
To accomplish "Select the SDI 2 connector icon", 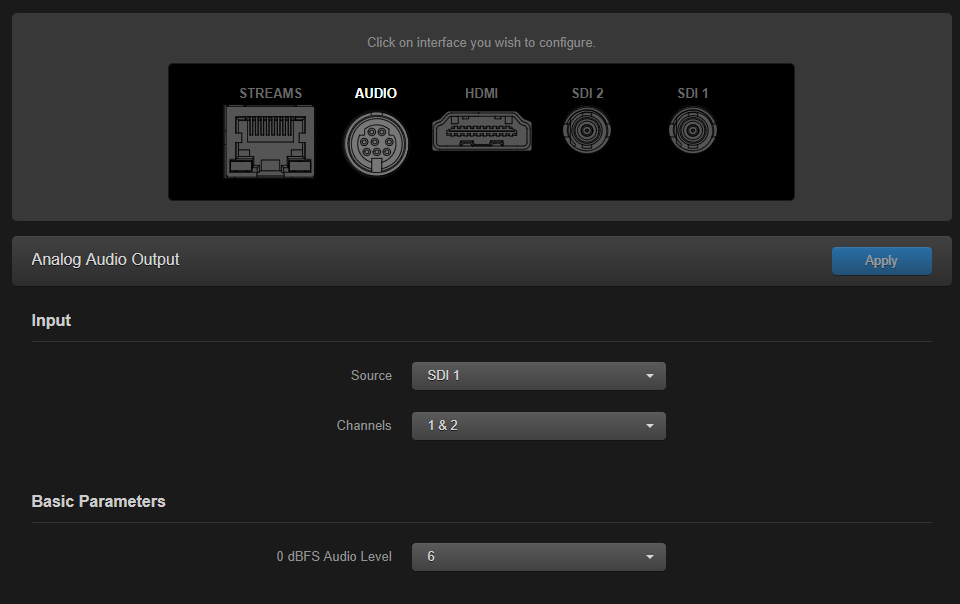I will (x=587, y=130).
